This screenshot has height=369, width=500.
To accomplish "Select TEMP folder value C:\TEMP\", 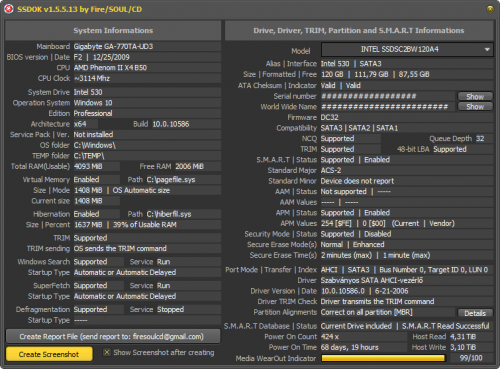I will point(89,156).
